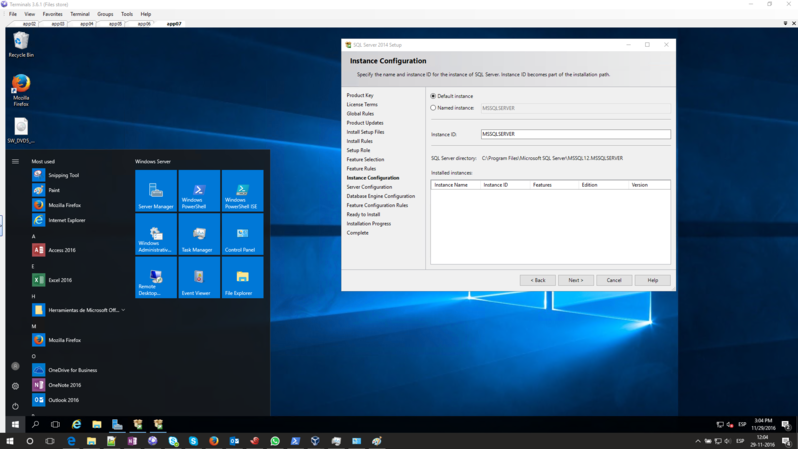
Task: Open the Task Manager tile
Action: pyautogui.click(x=199, y=235)
